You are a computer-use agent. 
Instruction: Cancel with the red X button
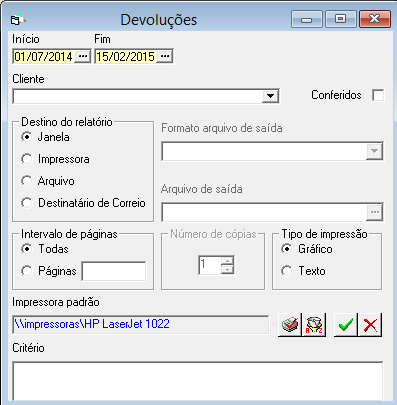tap(370, 324)
